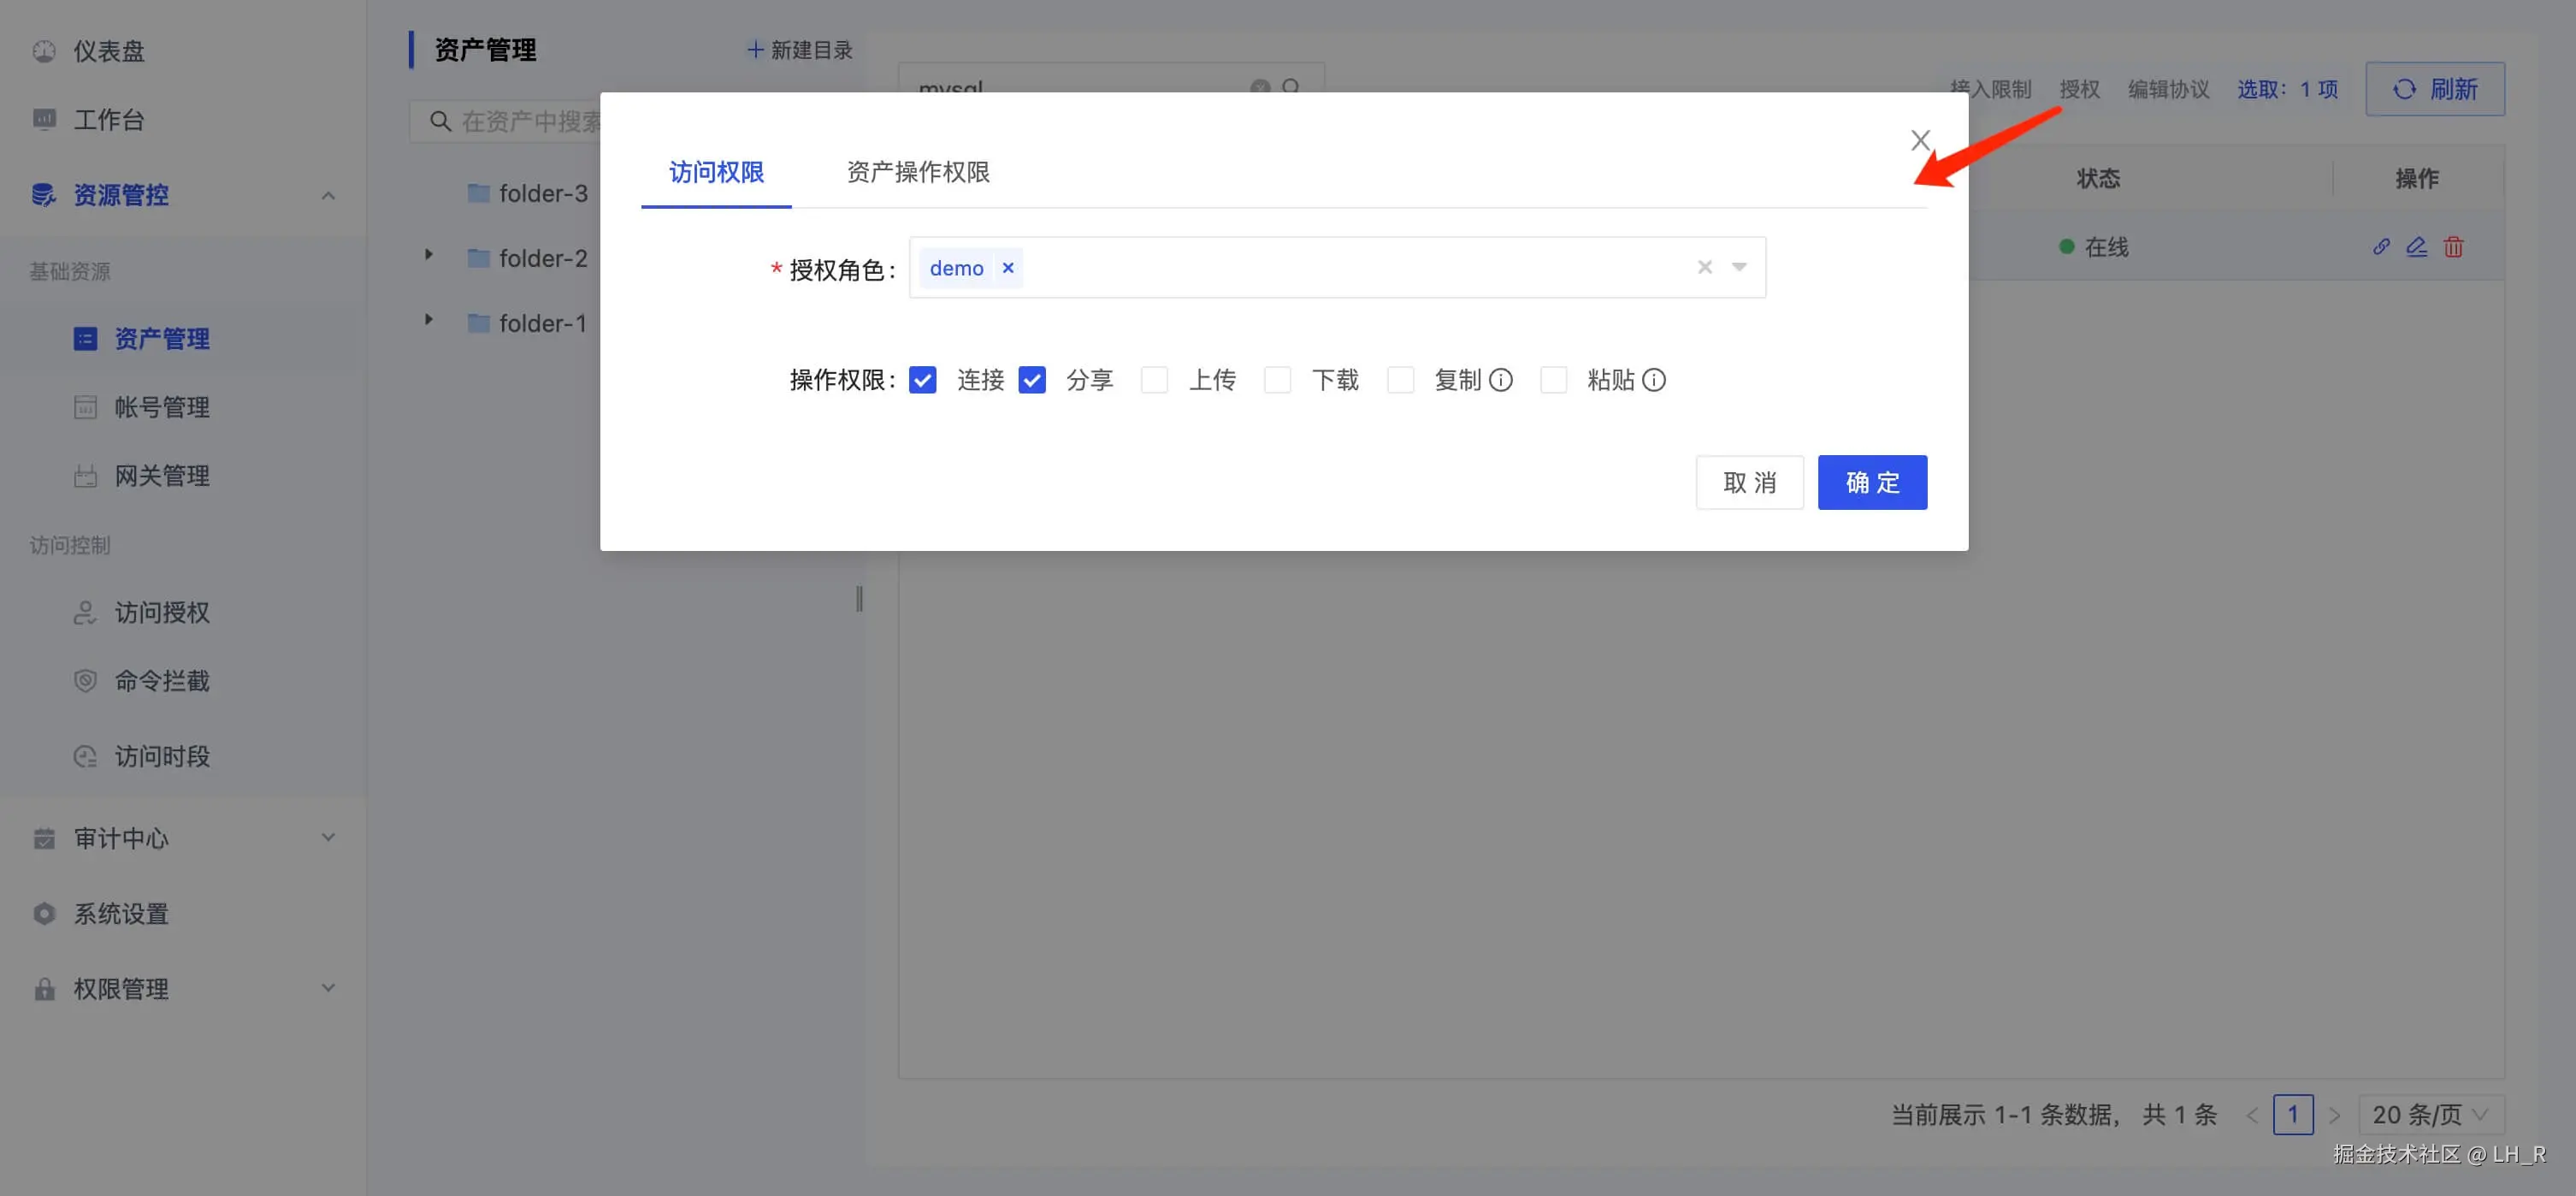This screenshot has width=2576, height=1196.
Task: Click the 取消 cancel button
Action: pos(1749,482)
